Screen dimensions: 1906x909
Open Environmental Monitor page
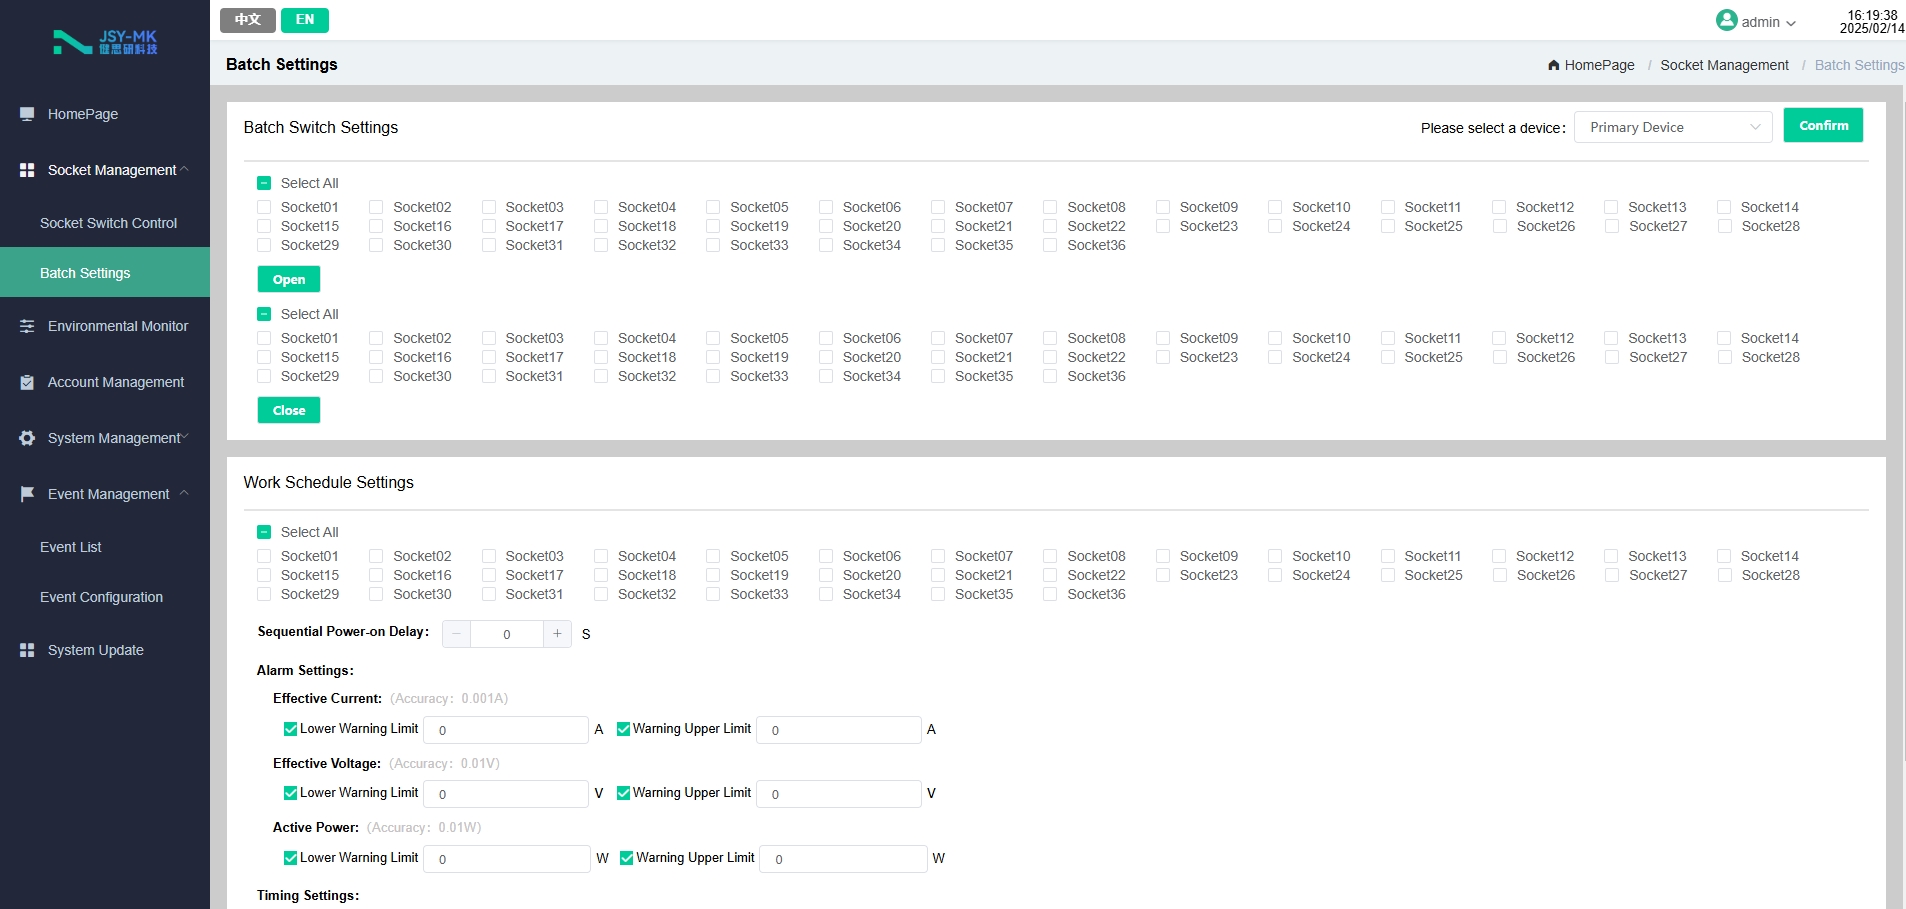(105, 326)
